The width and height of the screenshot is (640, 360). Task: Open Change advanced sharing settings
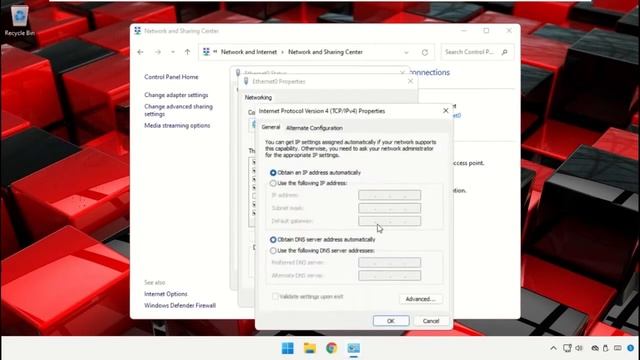tap(178, 110)
